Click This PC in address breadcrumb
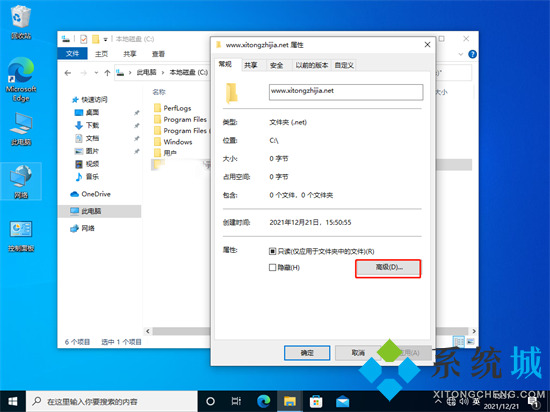Viewport: 550px width, 412px height. (x=146, y=72)
